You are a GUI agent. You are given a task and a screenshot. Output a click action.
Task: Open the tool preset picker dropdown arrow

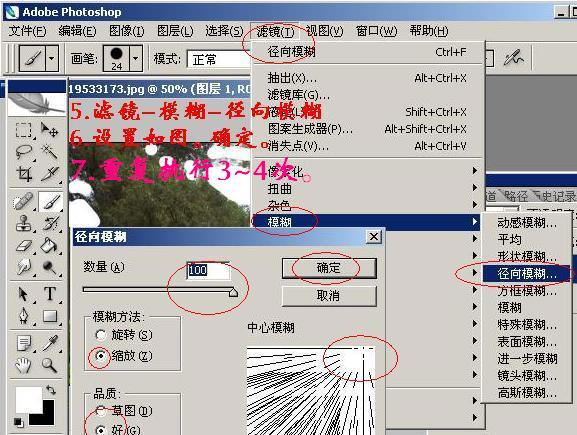52,58
